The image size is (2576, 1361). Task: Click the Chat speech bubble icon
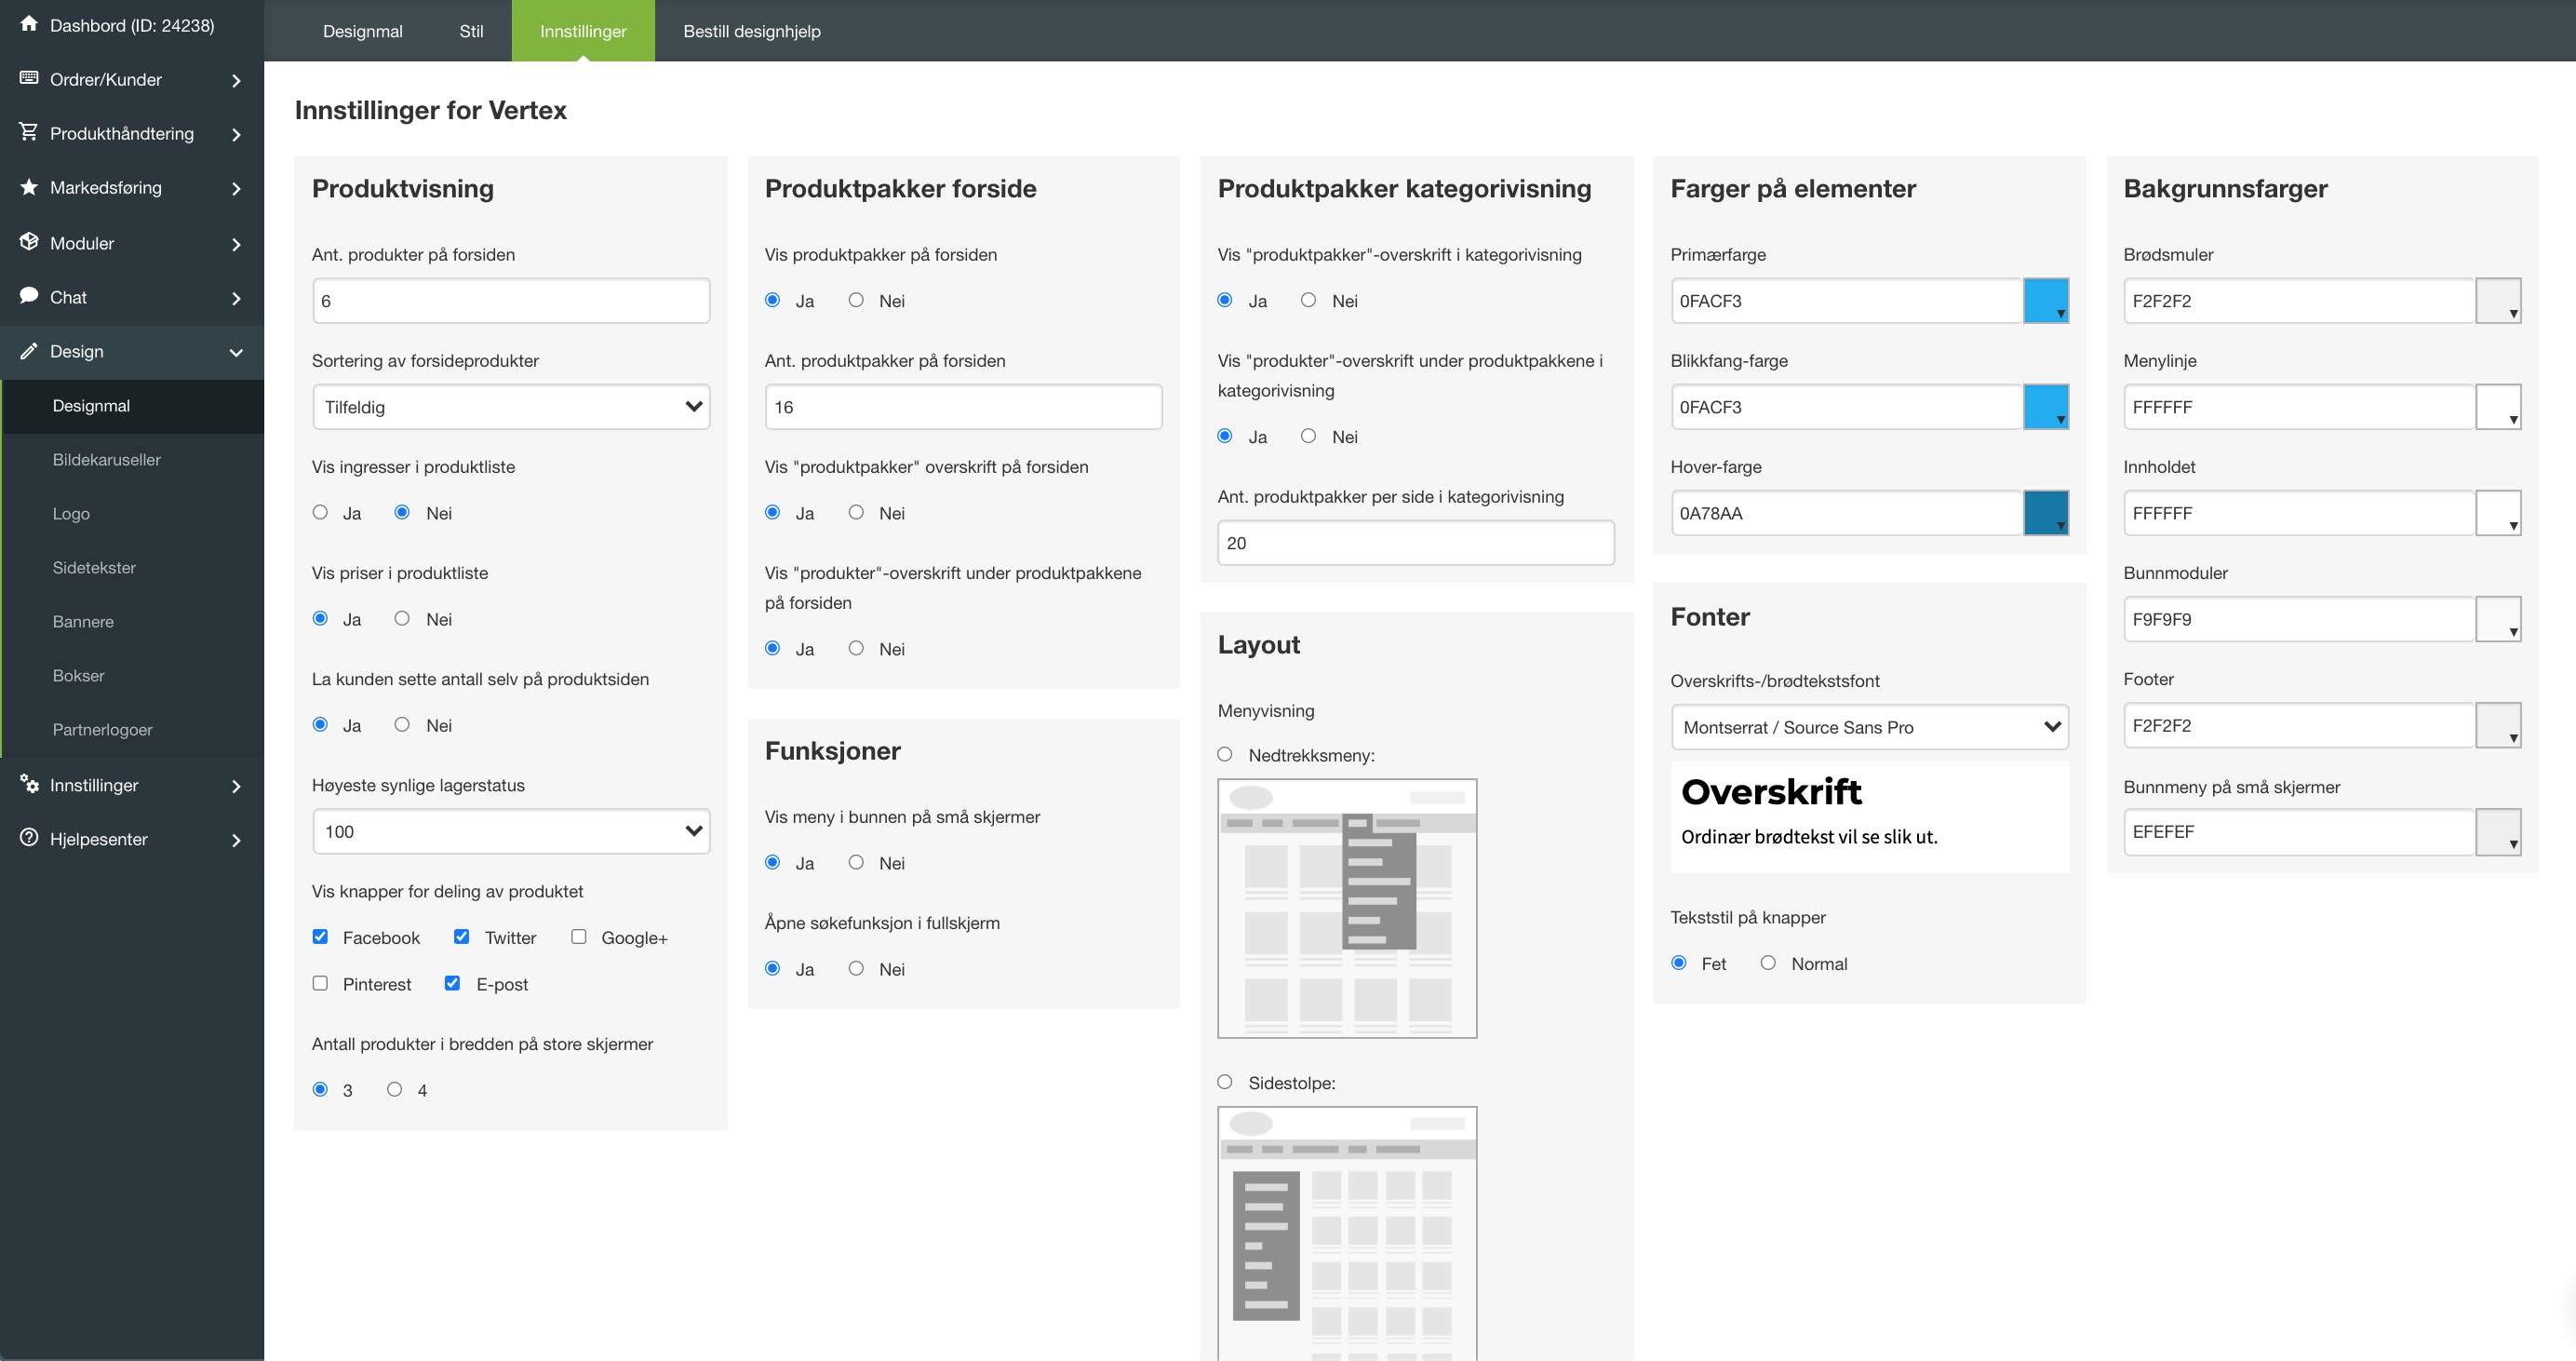29,296
